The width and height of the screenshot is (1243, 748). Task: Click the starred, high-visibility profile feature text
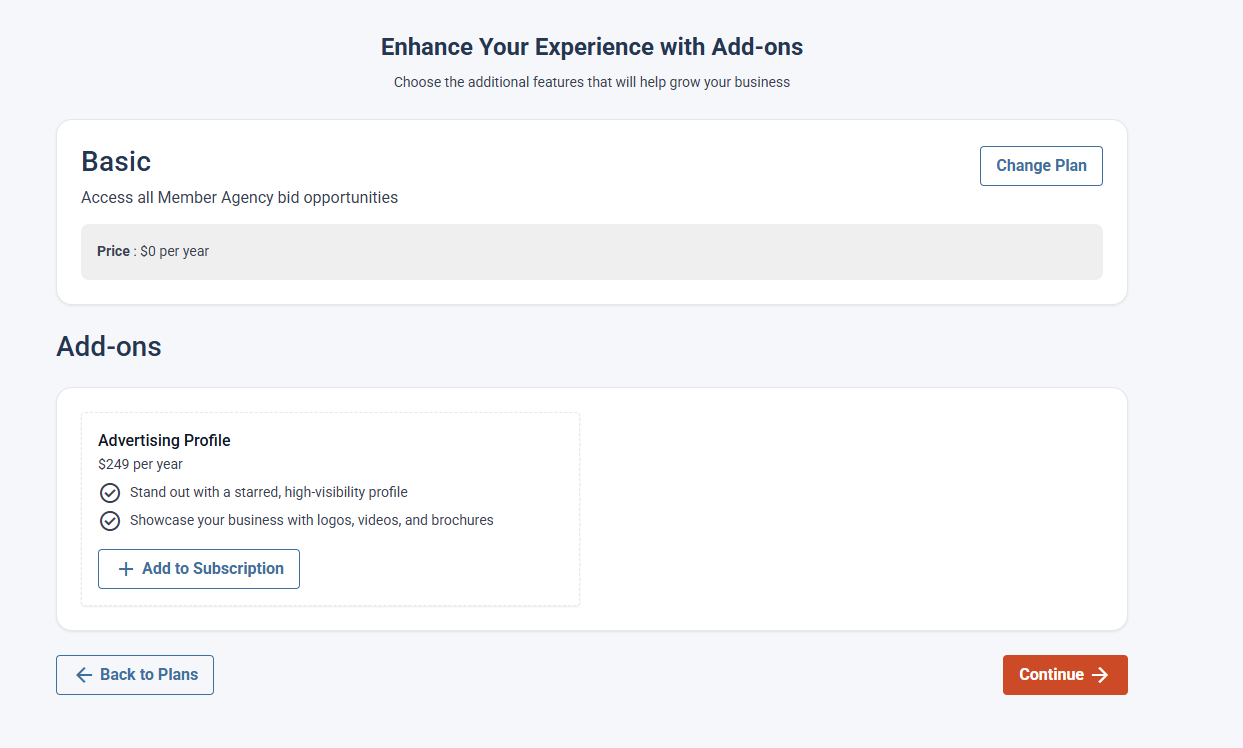click(268, 493)
